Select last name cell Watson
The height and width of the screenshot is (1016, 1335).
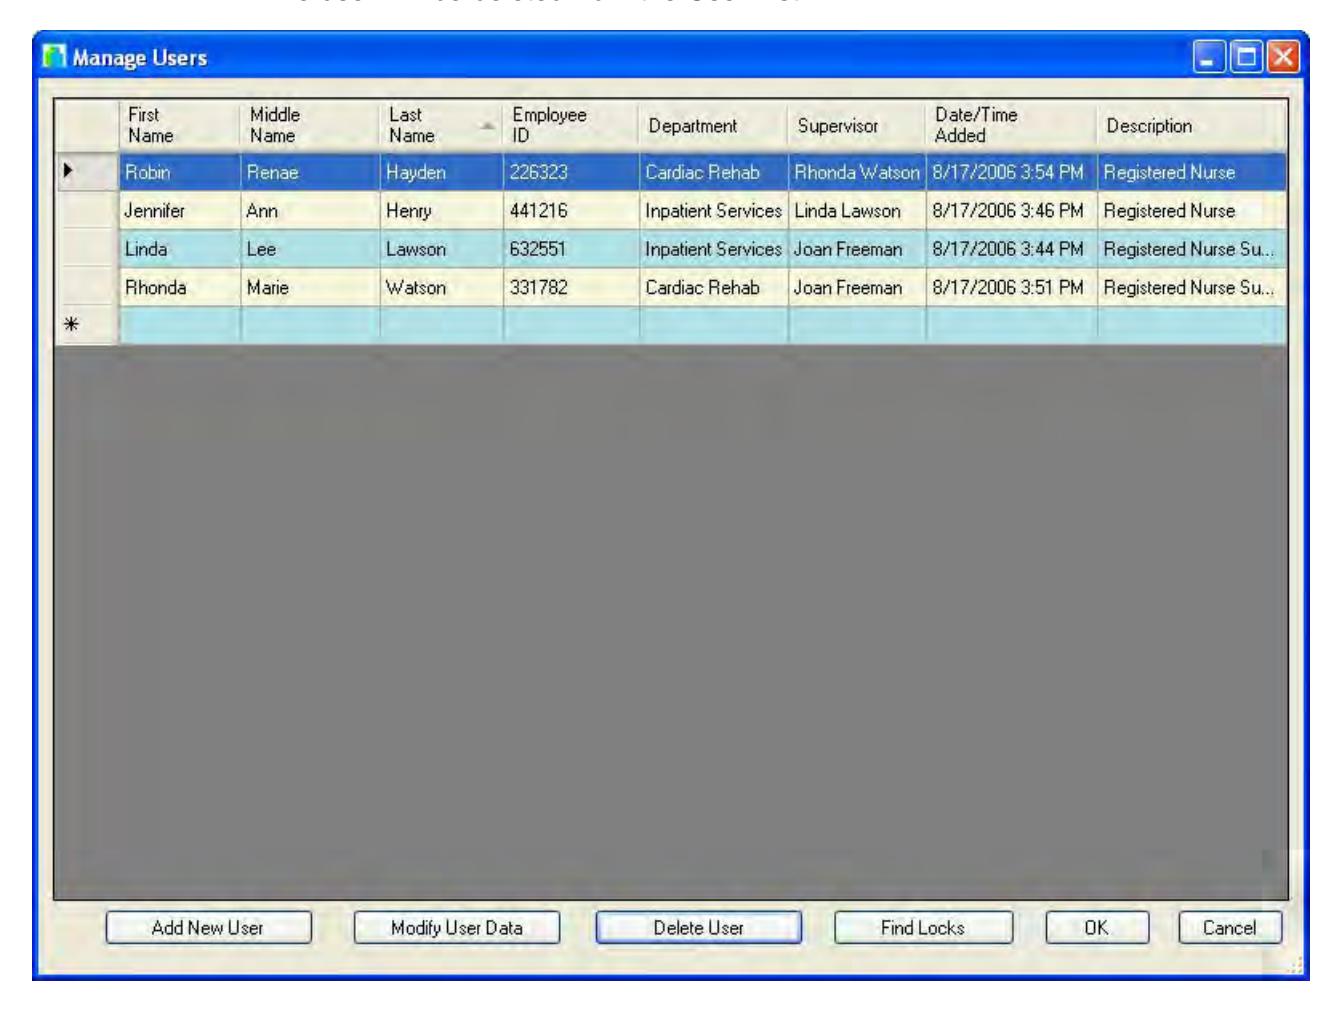[442, 288]
